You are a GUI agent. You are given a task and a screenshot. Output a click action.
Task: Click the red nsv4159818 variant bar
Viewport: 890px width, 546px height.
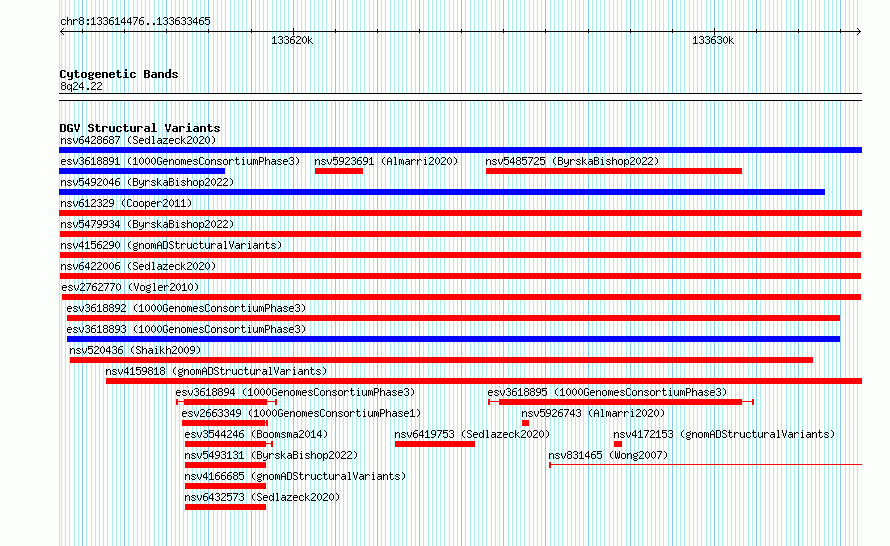(484, 381)
